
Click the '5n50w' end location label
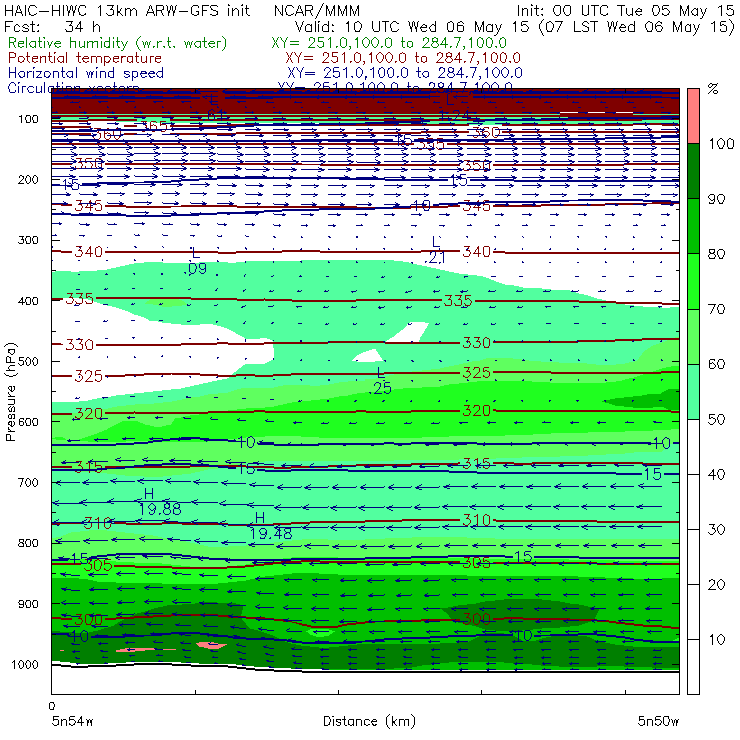pyautogui.click(x=658, y=721)
